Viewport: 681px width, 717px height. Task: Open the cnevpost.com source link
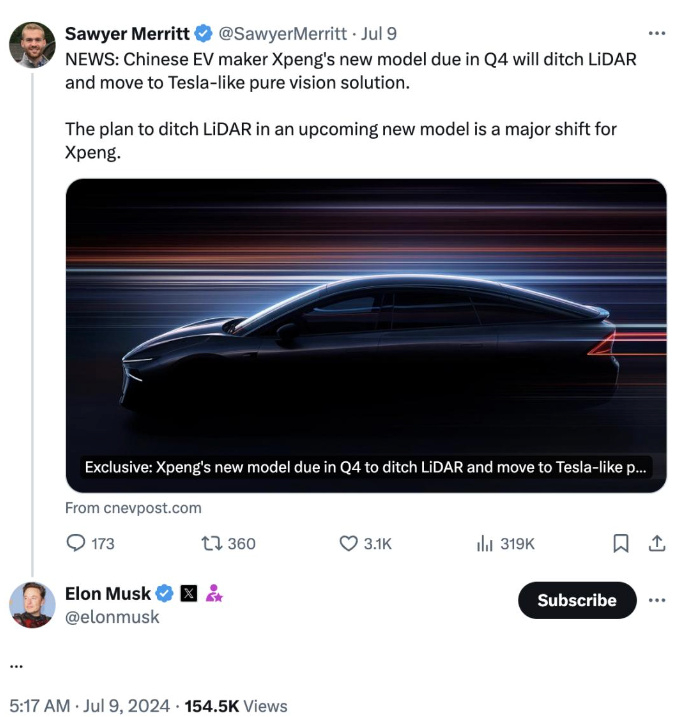pyautogui.click(x=133, y=508)
